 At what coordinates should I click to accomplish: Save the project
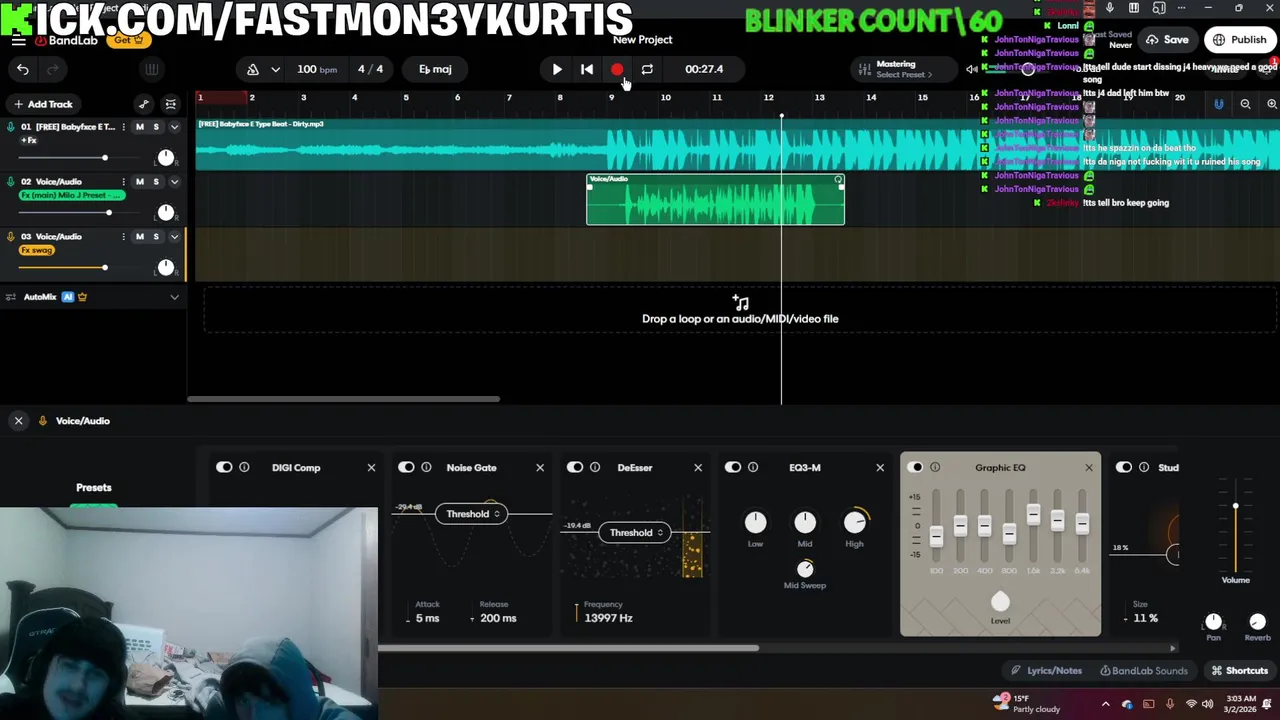click(x=1167, y=40)
